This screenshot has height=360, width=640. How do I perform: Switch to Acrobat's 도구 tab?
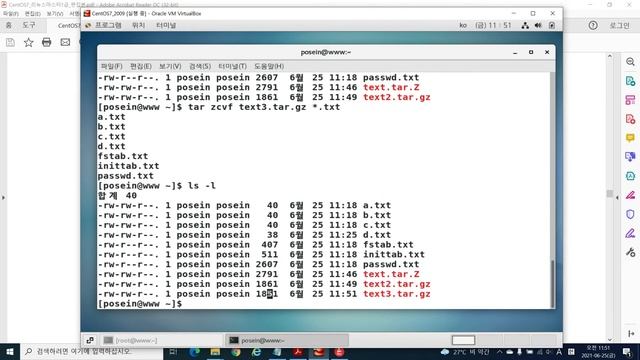(29, 25)
